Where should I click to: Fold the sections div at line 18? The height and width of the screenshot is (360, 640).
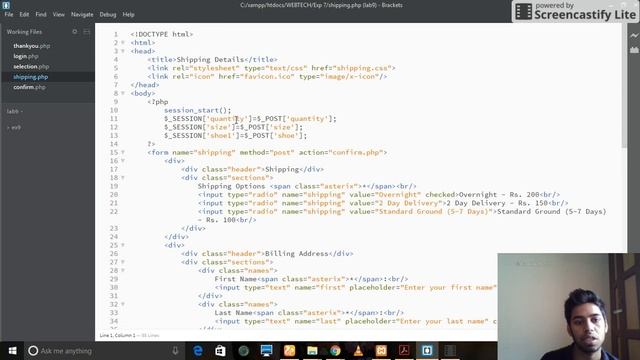click(123, 178)
